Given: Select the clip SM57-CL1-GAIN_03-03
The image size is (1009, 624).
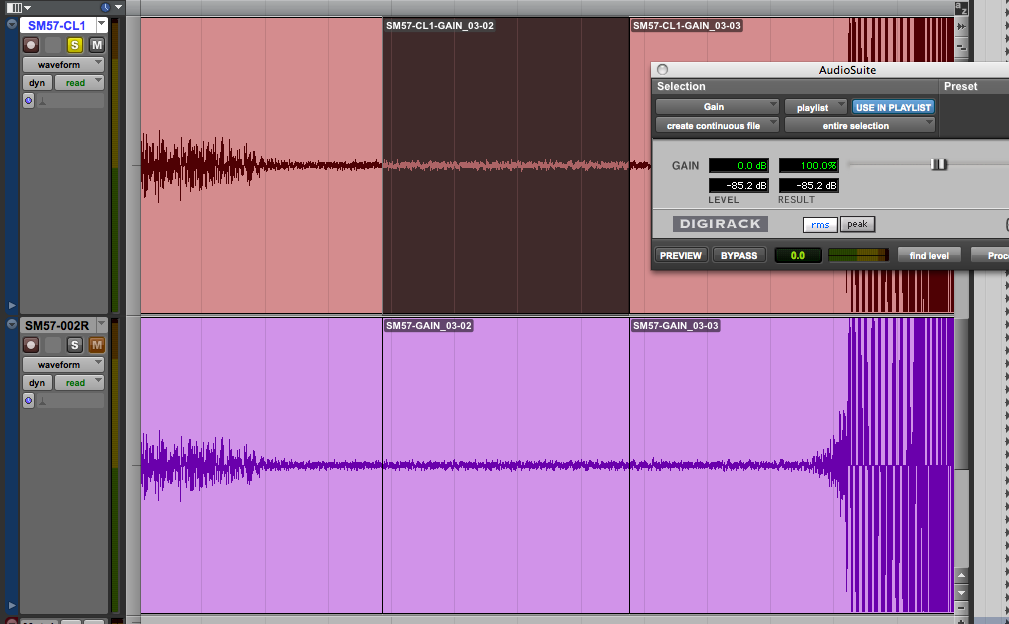Looking at the screenshot, I should pyautogui.click(x=687, y=26).
